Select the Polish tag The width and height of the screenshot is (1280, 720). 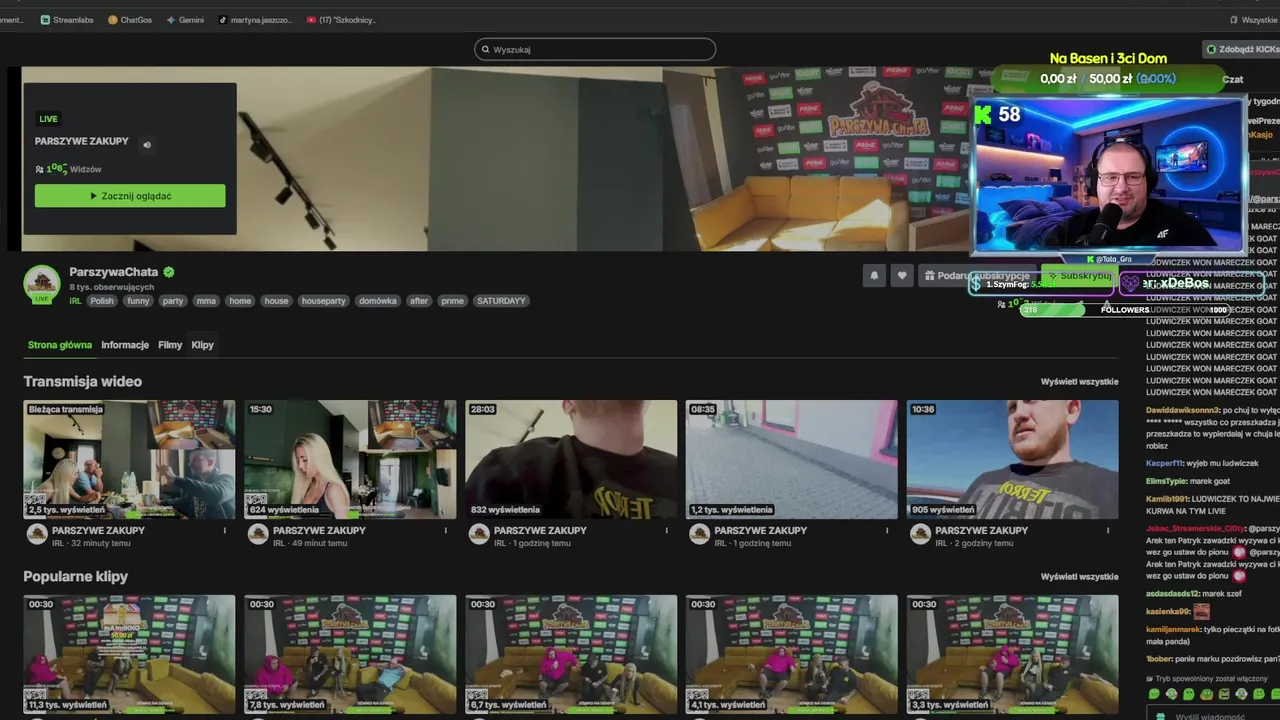click(102, 301)
